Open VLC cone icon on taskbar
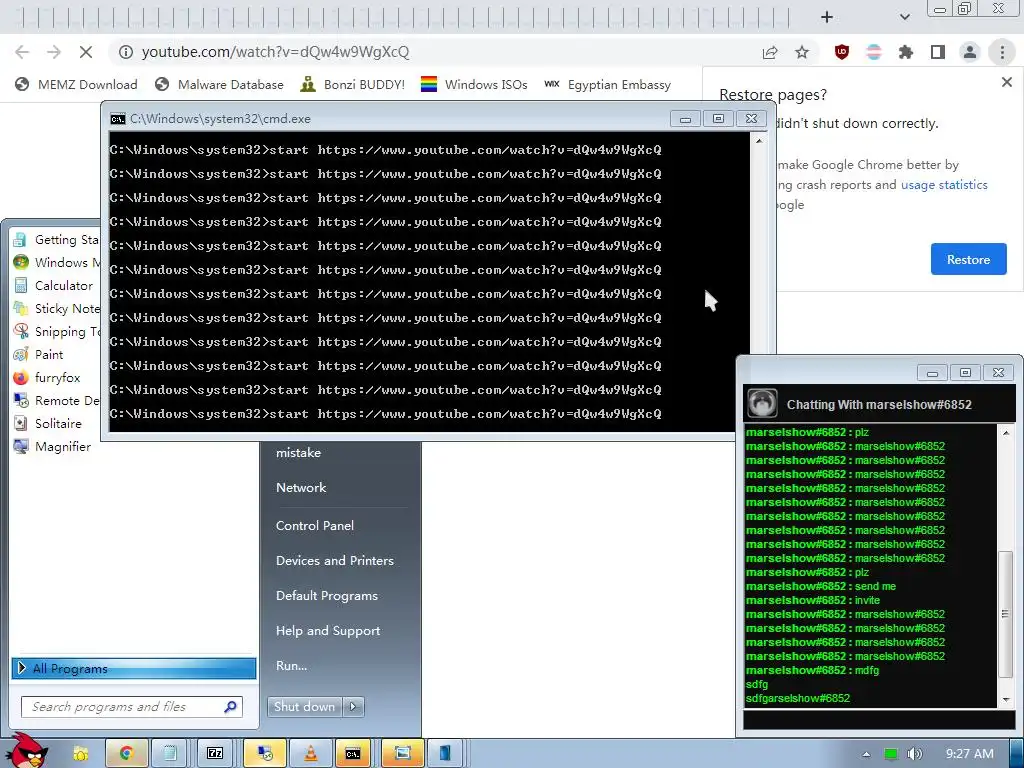The image size is (1024, 768). (311, 754)
